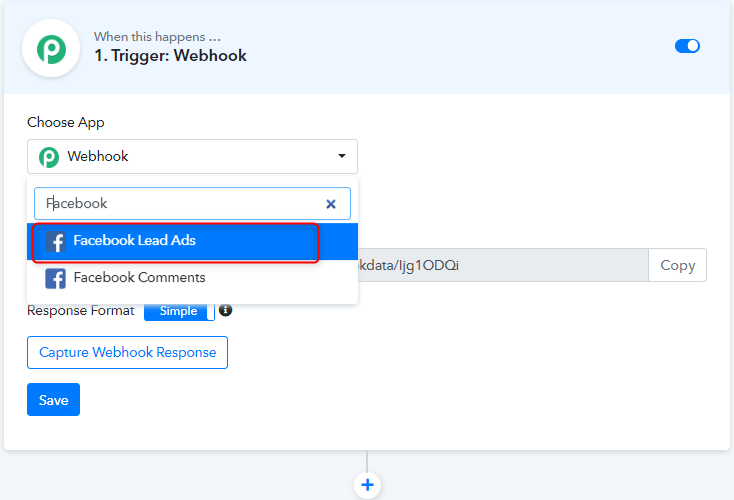The image size is (734, 500).
Task: Click the Pabbly logo in the trigger header
Action: (x=51, y=49)
